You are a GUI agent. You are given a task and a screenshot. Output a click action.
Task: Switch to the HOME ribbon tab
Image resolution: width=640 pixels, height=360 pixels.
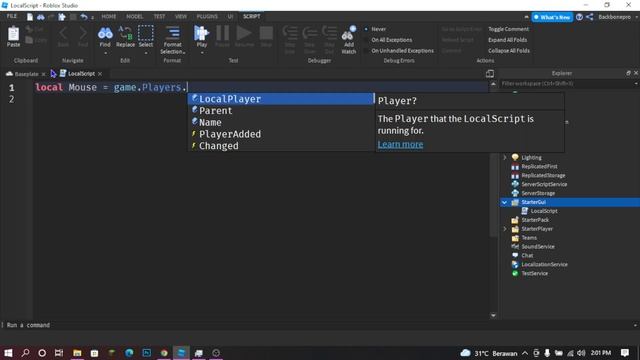tap(109, 17)
